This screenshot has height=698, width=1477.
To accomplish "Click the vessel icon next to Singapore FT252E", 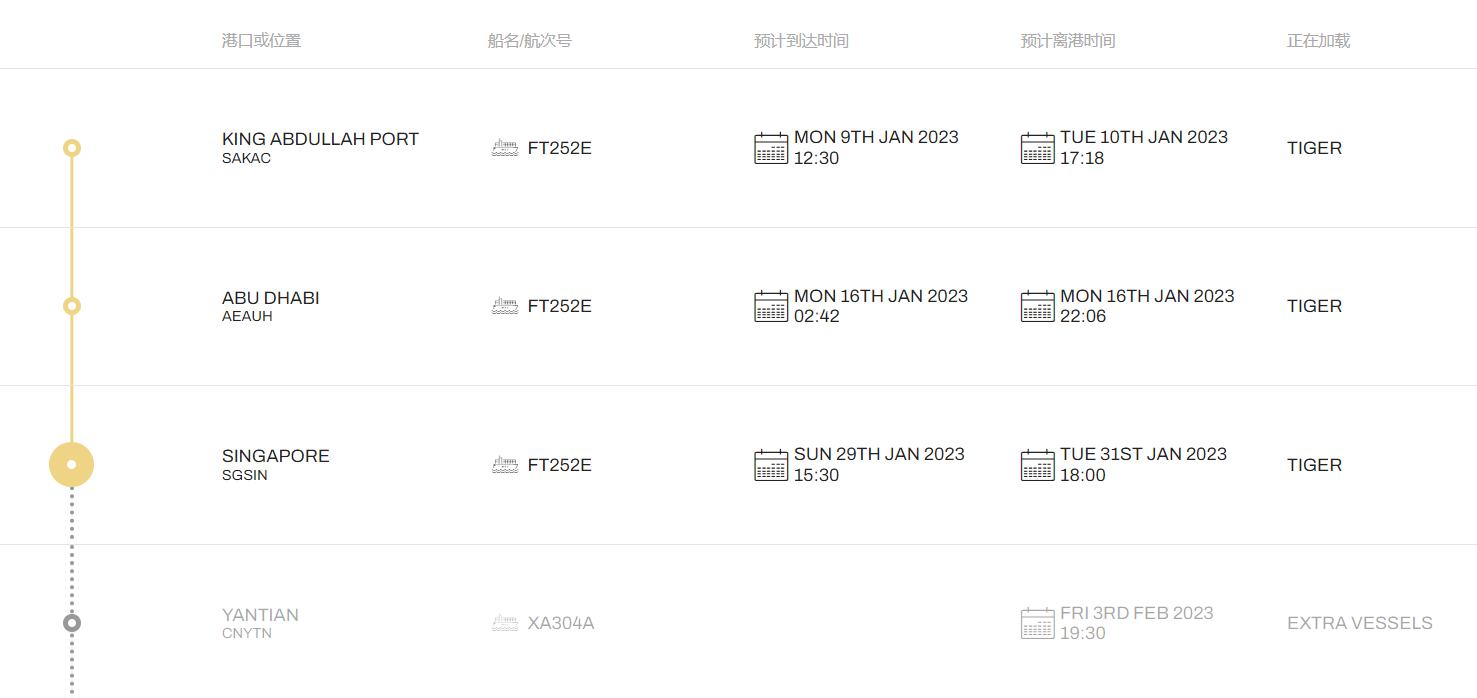I will pos(505,465).
